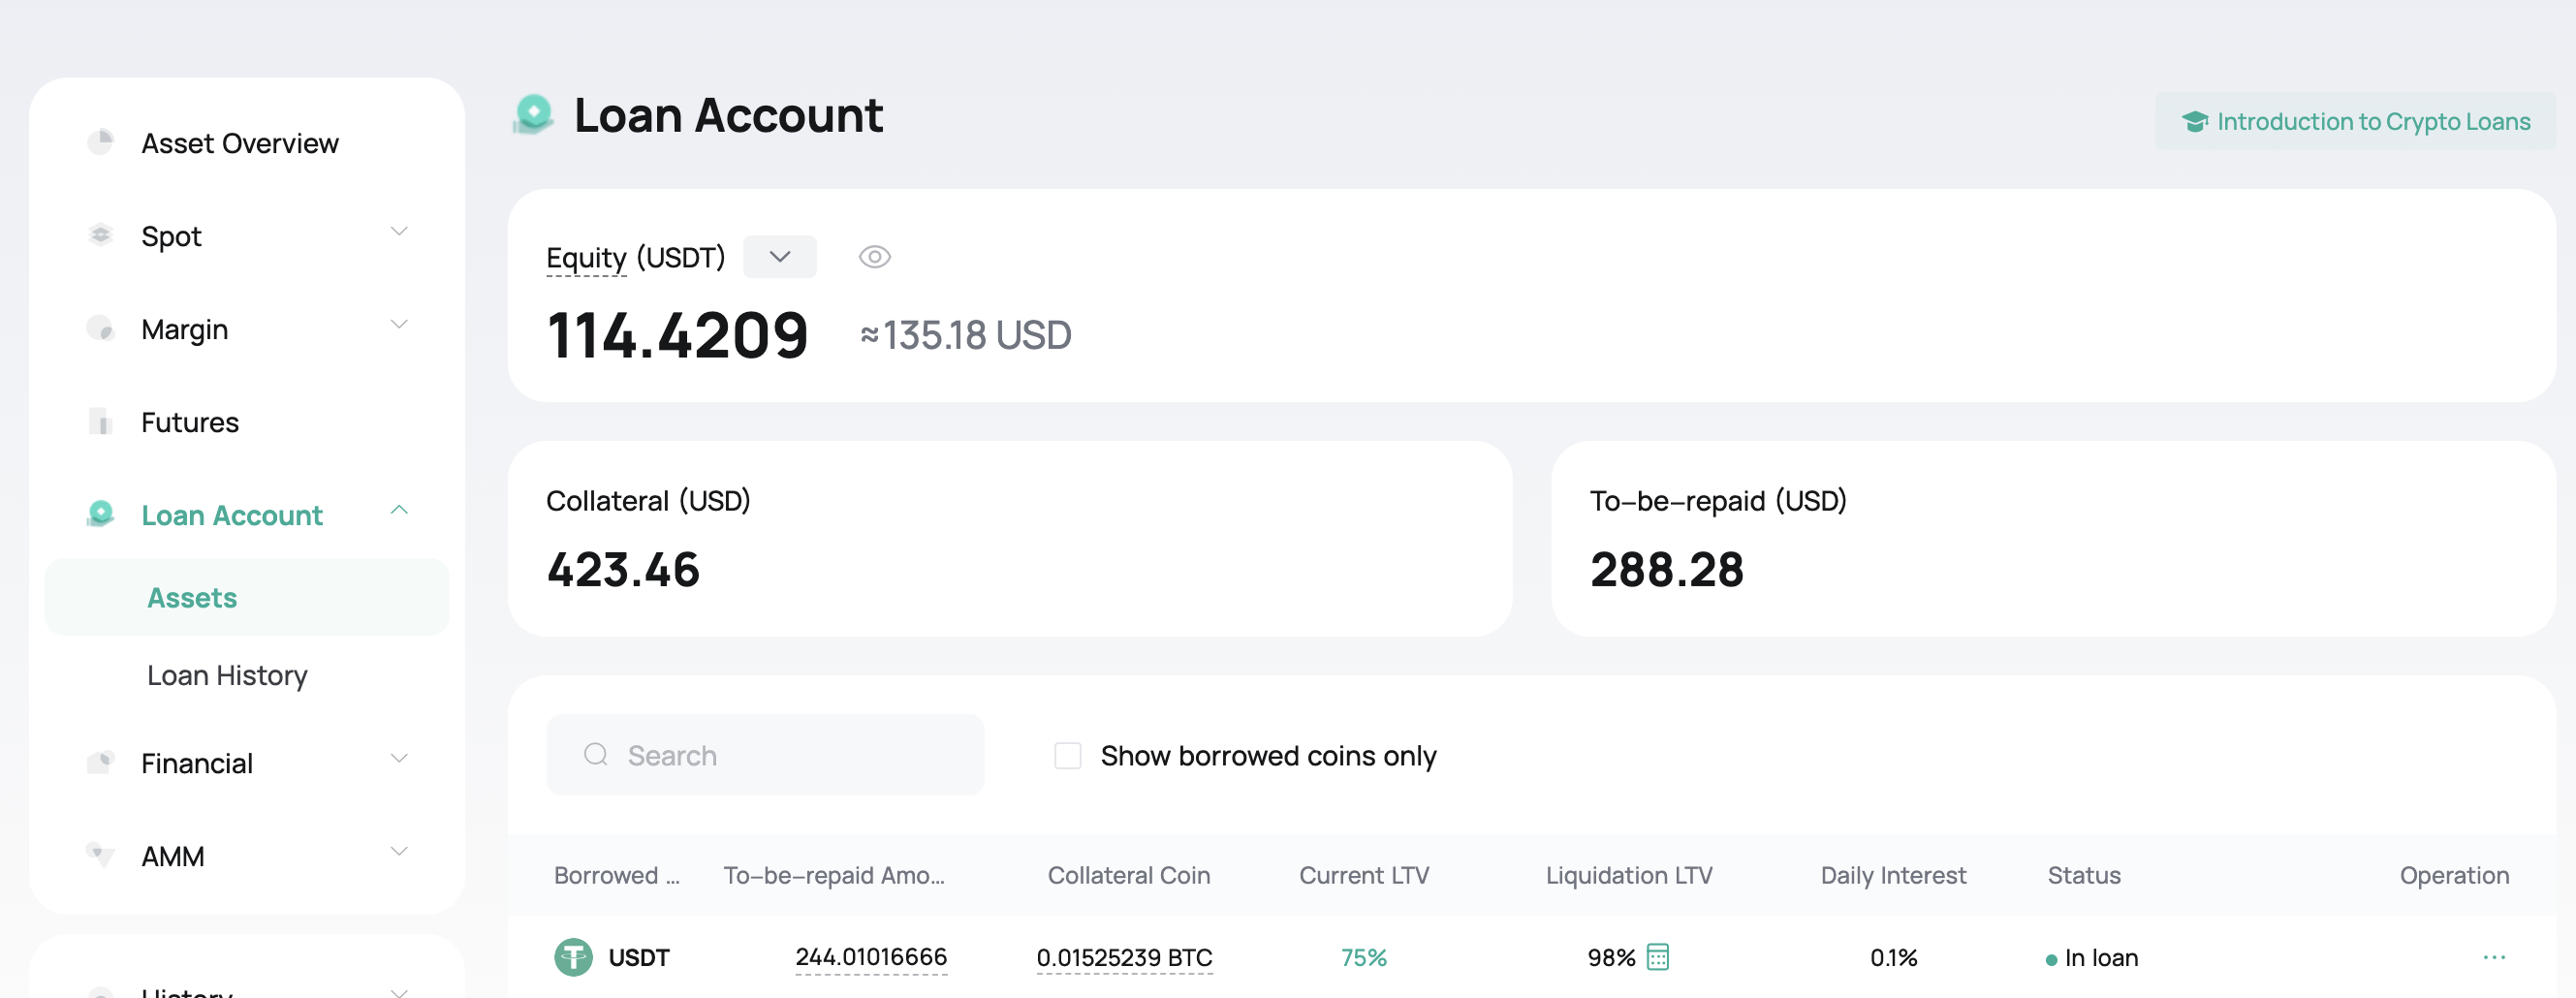Click the 75% Current LTV value

point(1363,957)
